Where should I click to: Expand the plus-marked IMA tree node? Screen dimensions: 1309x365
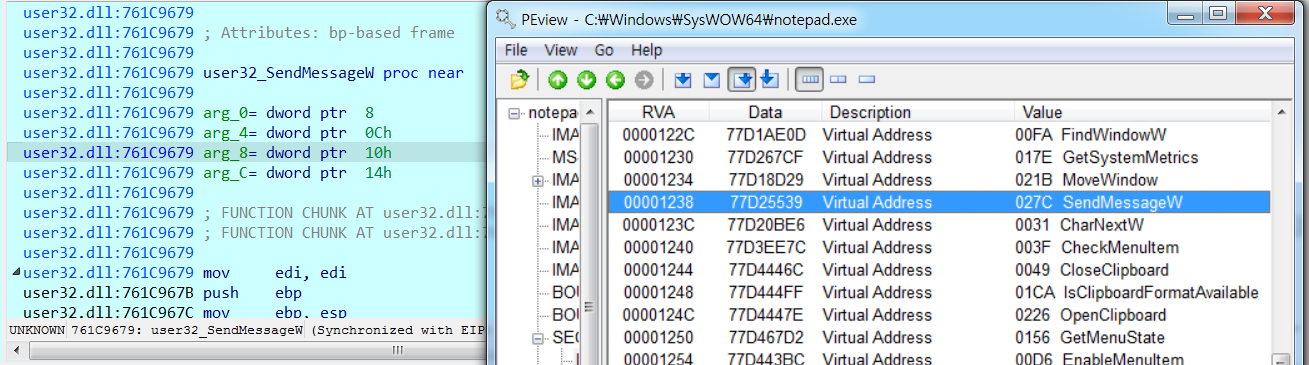(538, 181)
